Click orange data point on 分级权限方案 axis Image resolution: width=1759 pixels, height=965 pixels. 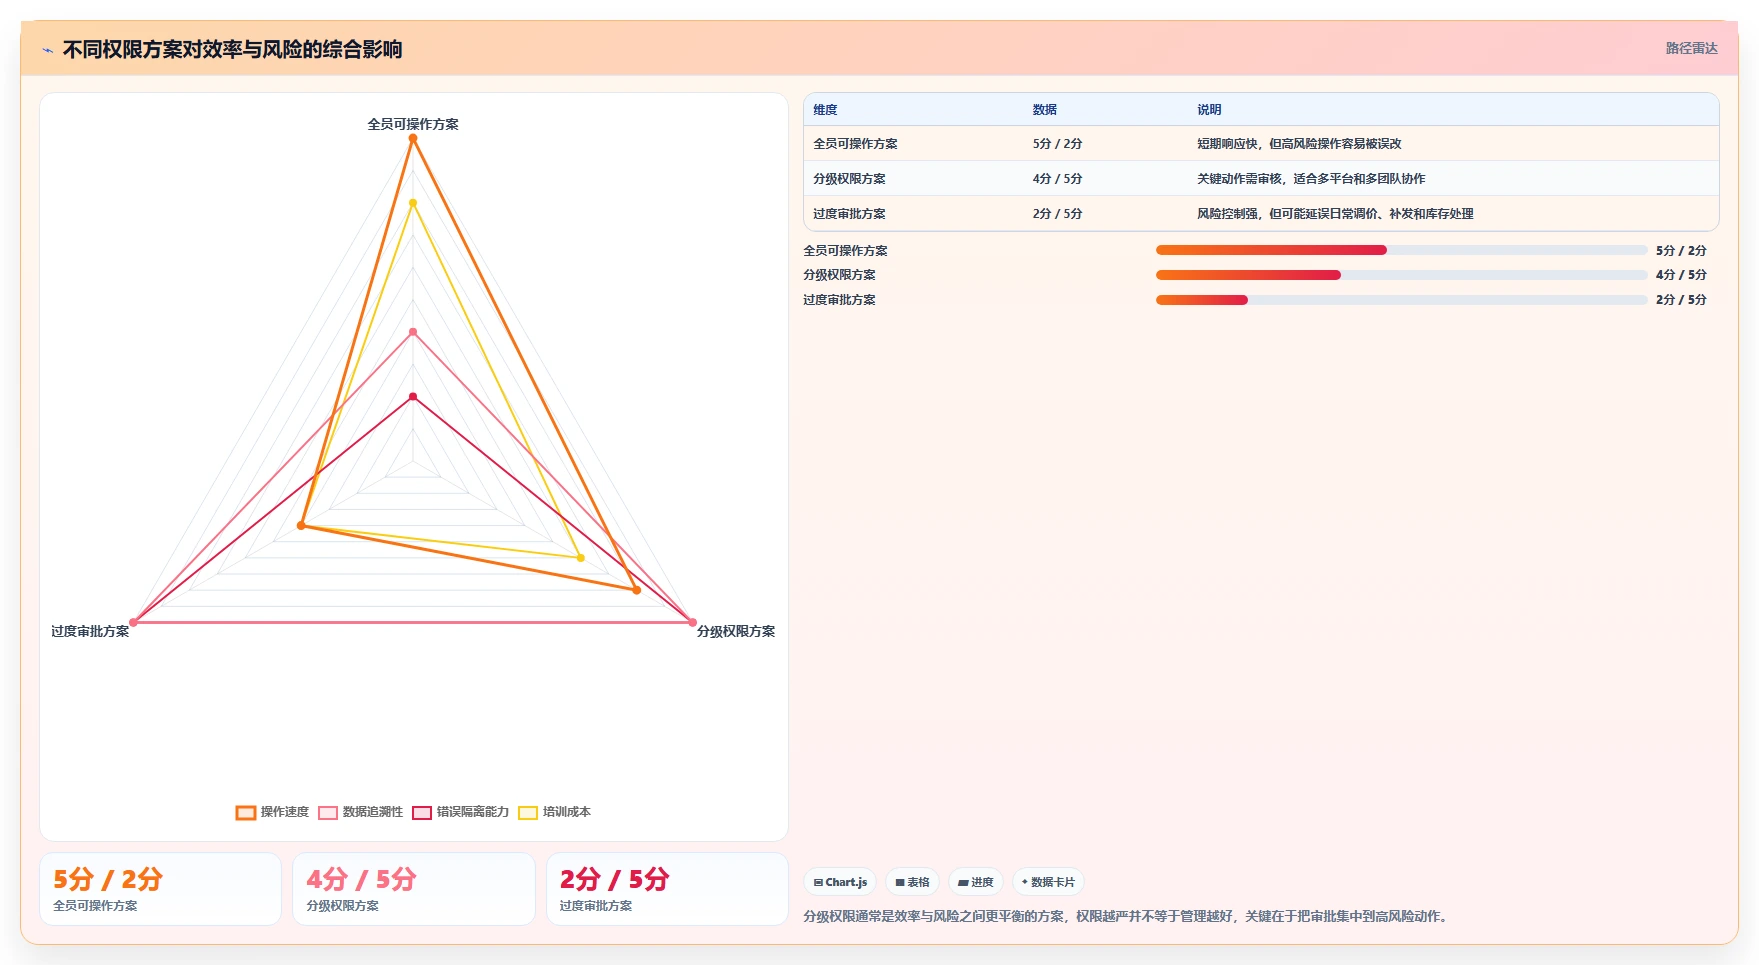(x=636, y=590)
